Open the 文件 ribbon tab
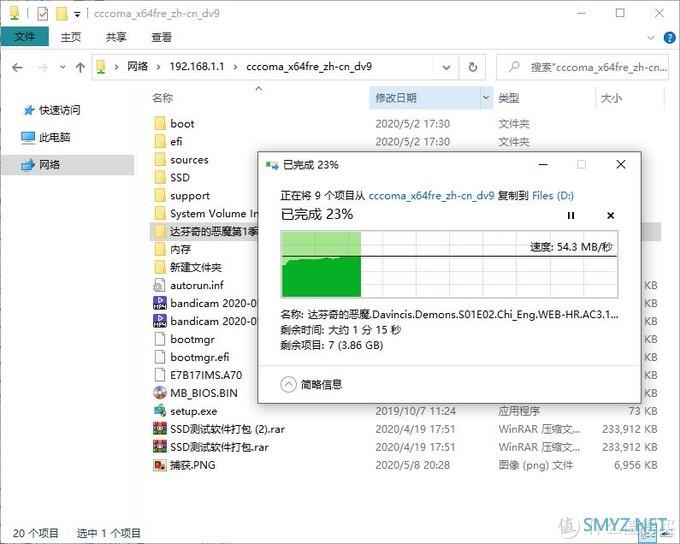The image size is (680, 544). point(24,37)
